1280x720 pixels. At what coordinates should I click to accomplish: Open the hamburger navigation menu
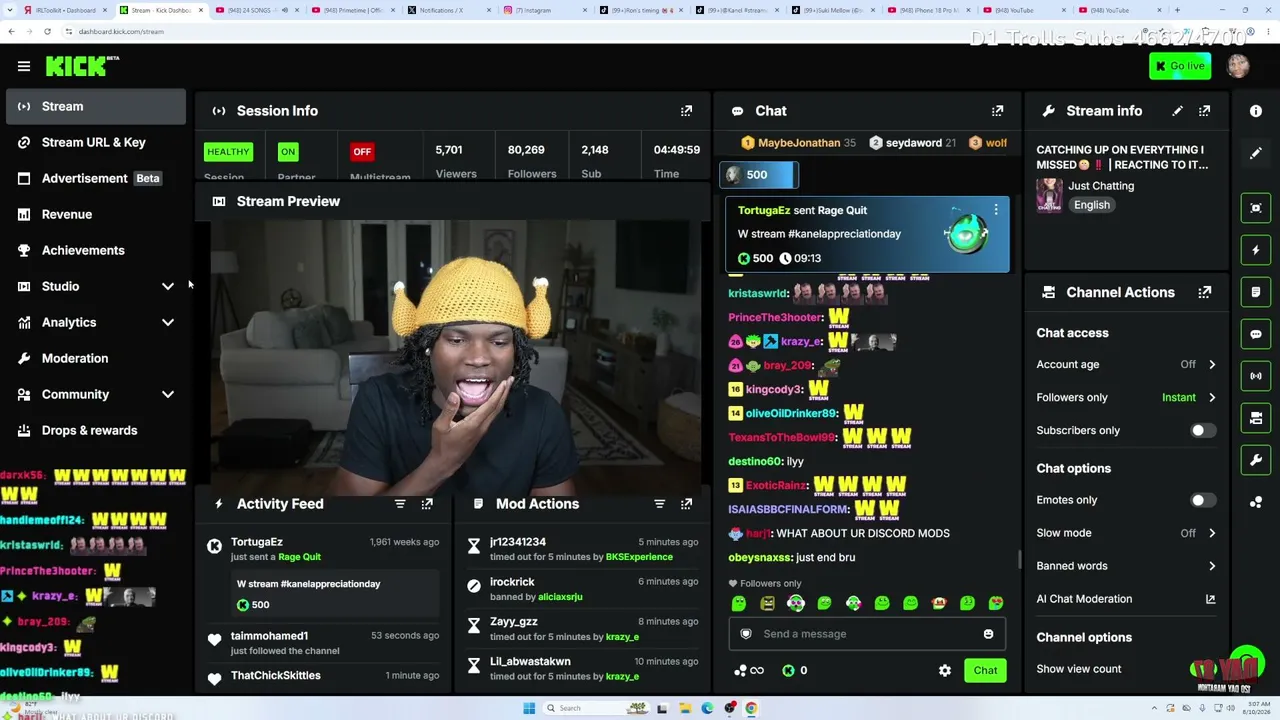(x=24, y=66)
